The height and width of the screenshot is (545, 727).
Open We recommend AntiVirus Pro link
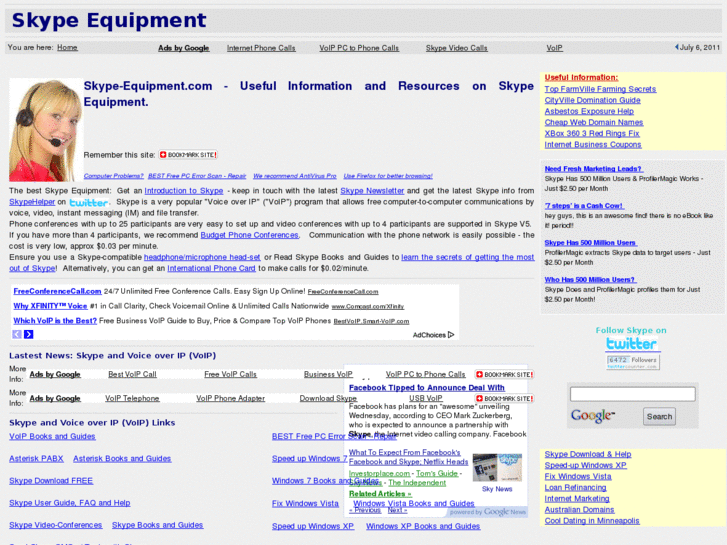tap(295, 176)
